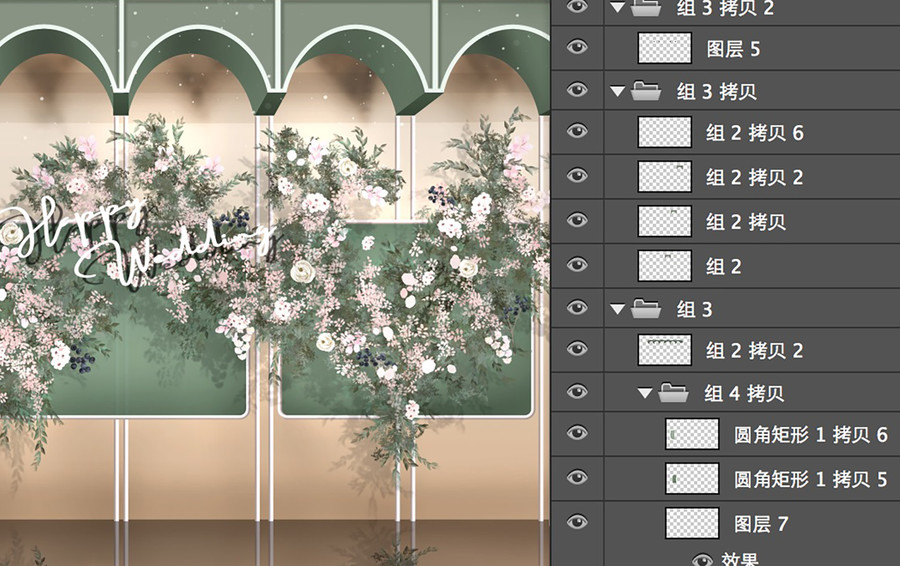The image size is (900, 566).
Task: Hide the 圆角矩形 1 拷贝 6 layer
Action: coord(577,433)
